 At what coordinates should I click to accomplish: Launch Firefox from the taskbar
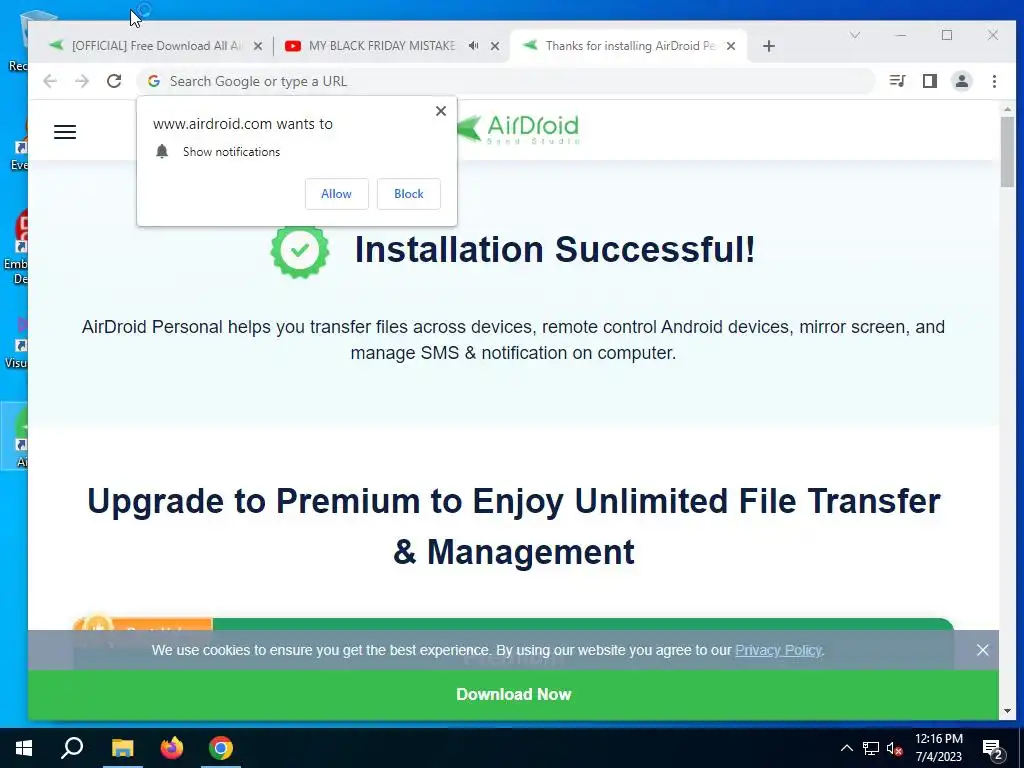point(172,748)
